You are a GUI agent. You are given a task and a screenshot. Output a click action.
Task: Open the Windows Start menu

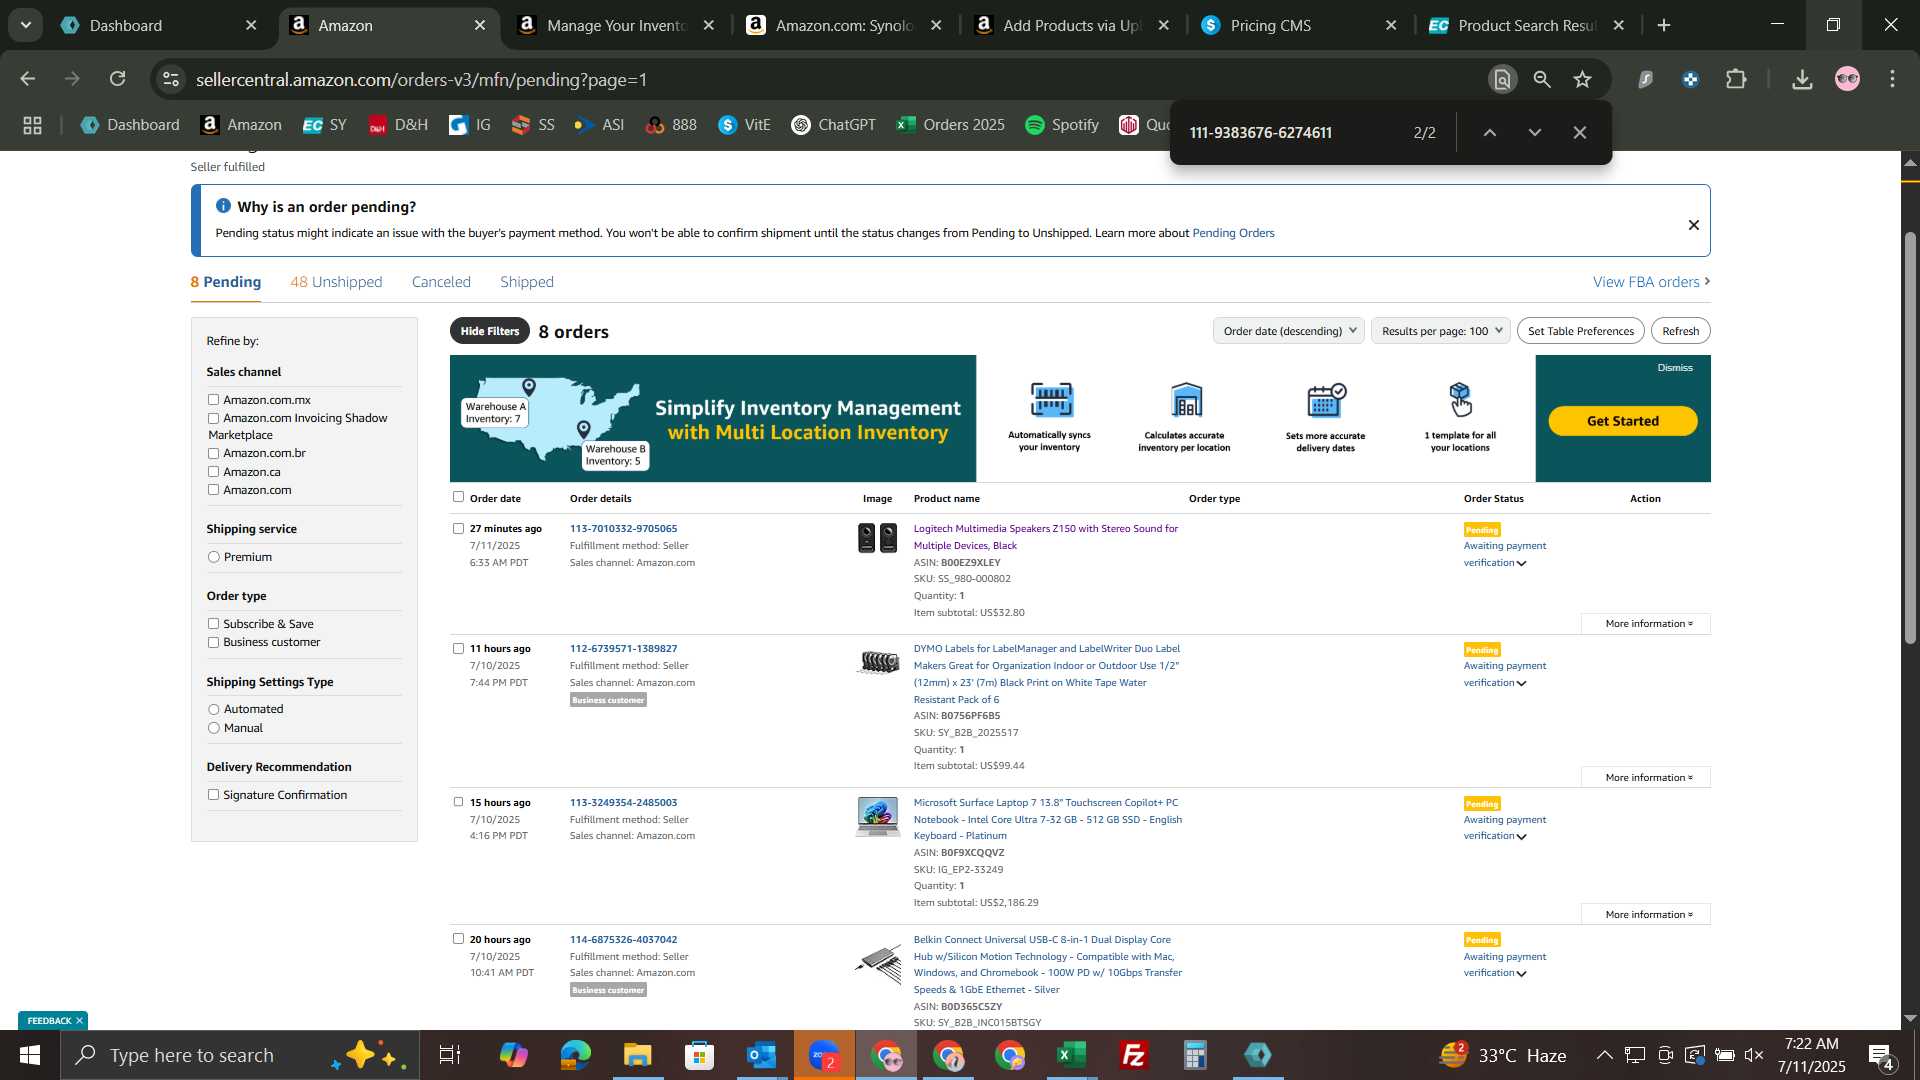pyautogui.click(x=29, y=1055)
